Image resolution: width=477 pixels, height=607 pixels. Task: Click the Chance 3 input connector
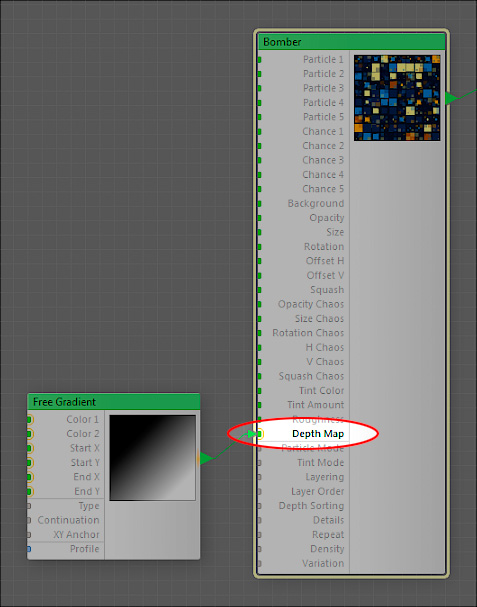(x=259, y=160)
